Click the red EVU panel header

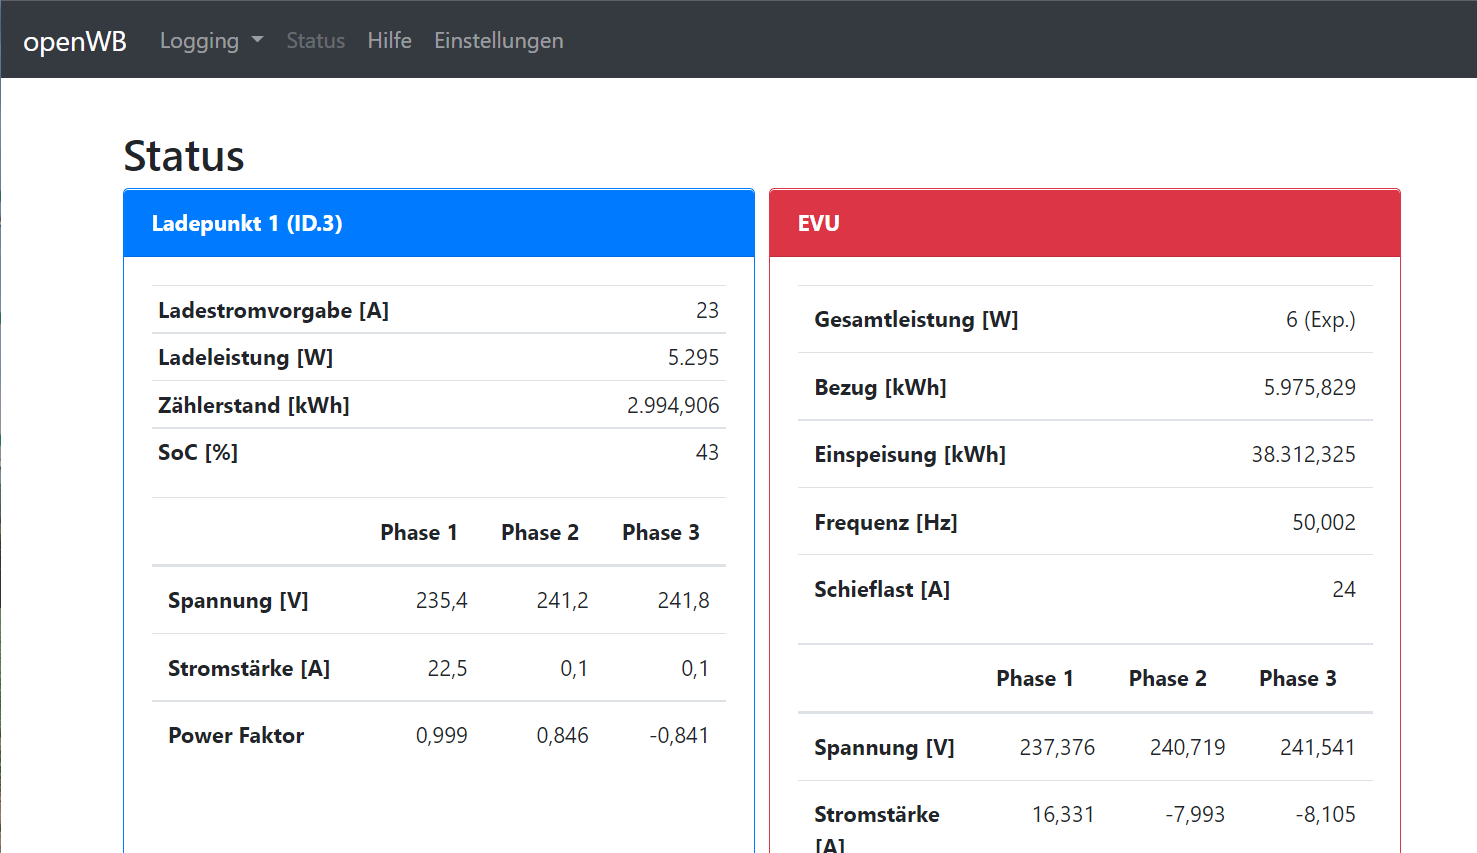pos(1084,223)
